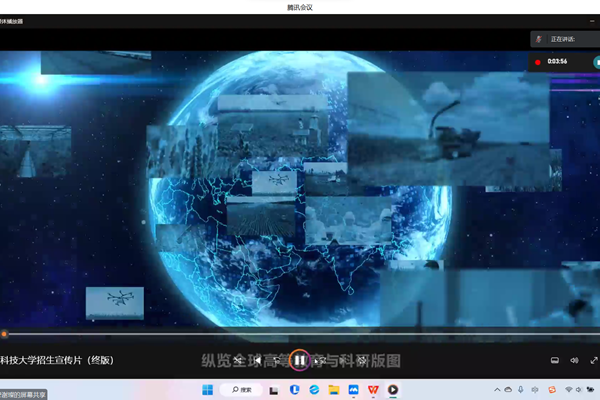Click the muted microphone speaker icon
600x400 pixels.
pyautogui.click(x=539, y=39)
